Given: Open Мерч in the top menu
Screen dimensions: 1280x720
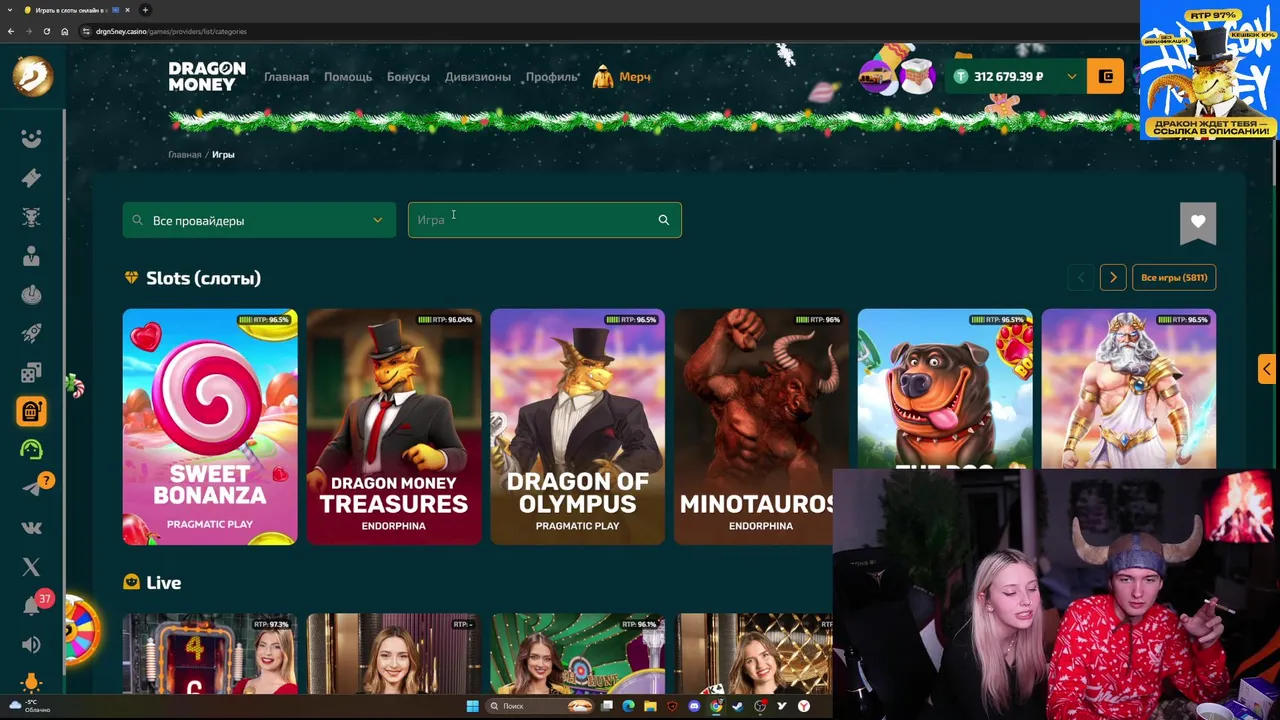Looking at the screenshot, I should [x=622, y=77].
